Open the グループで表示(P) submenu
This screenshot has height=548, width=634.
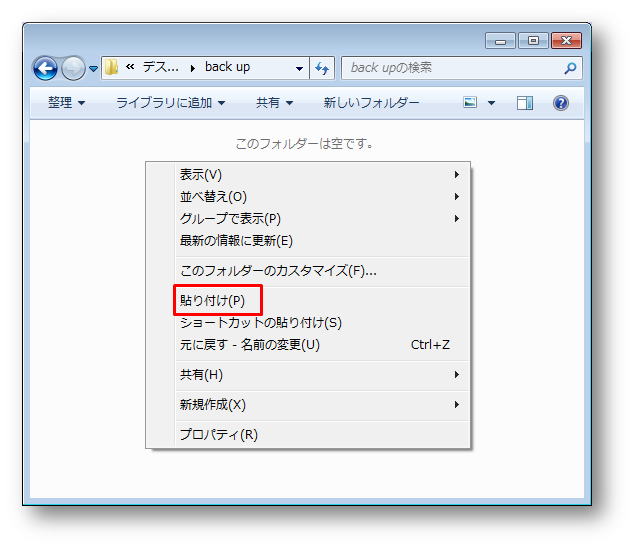tap(323, 219)
